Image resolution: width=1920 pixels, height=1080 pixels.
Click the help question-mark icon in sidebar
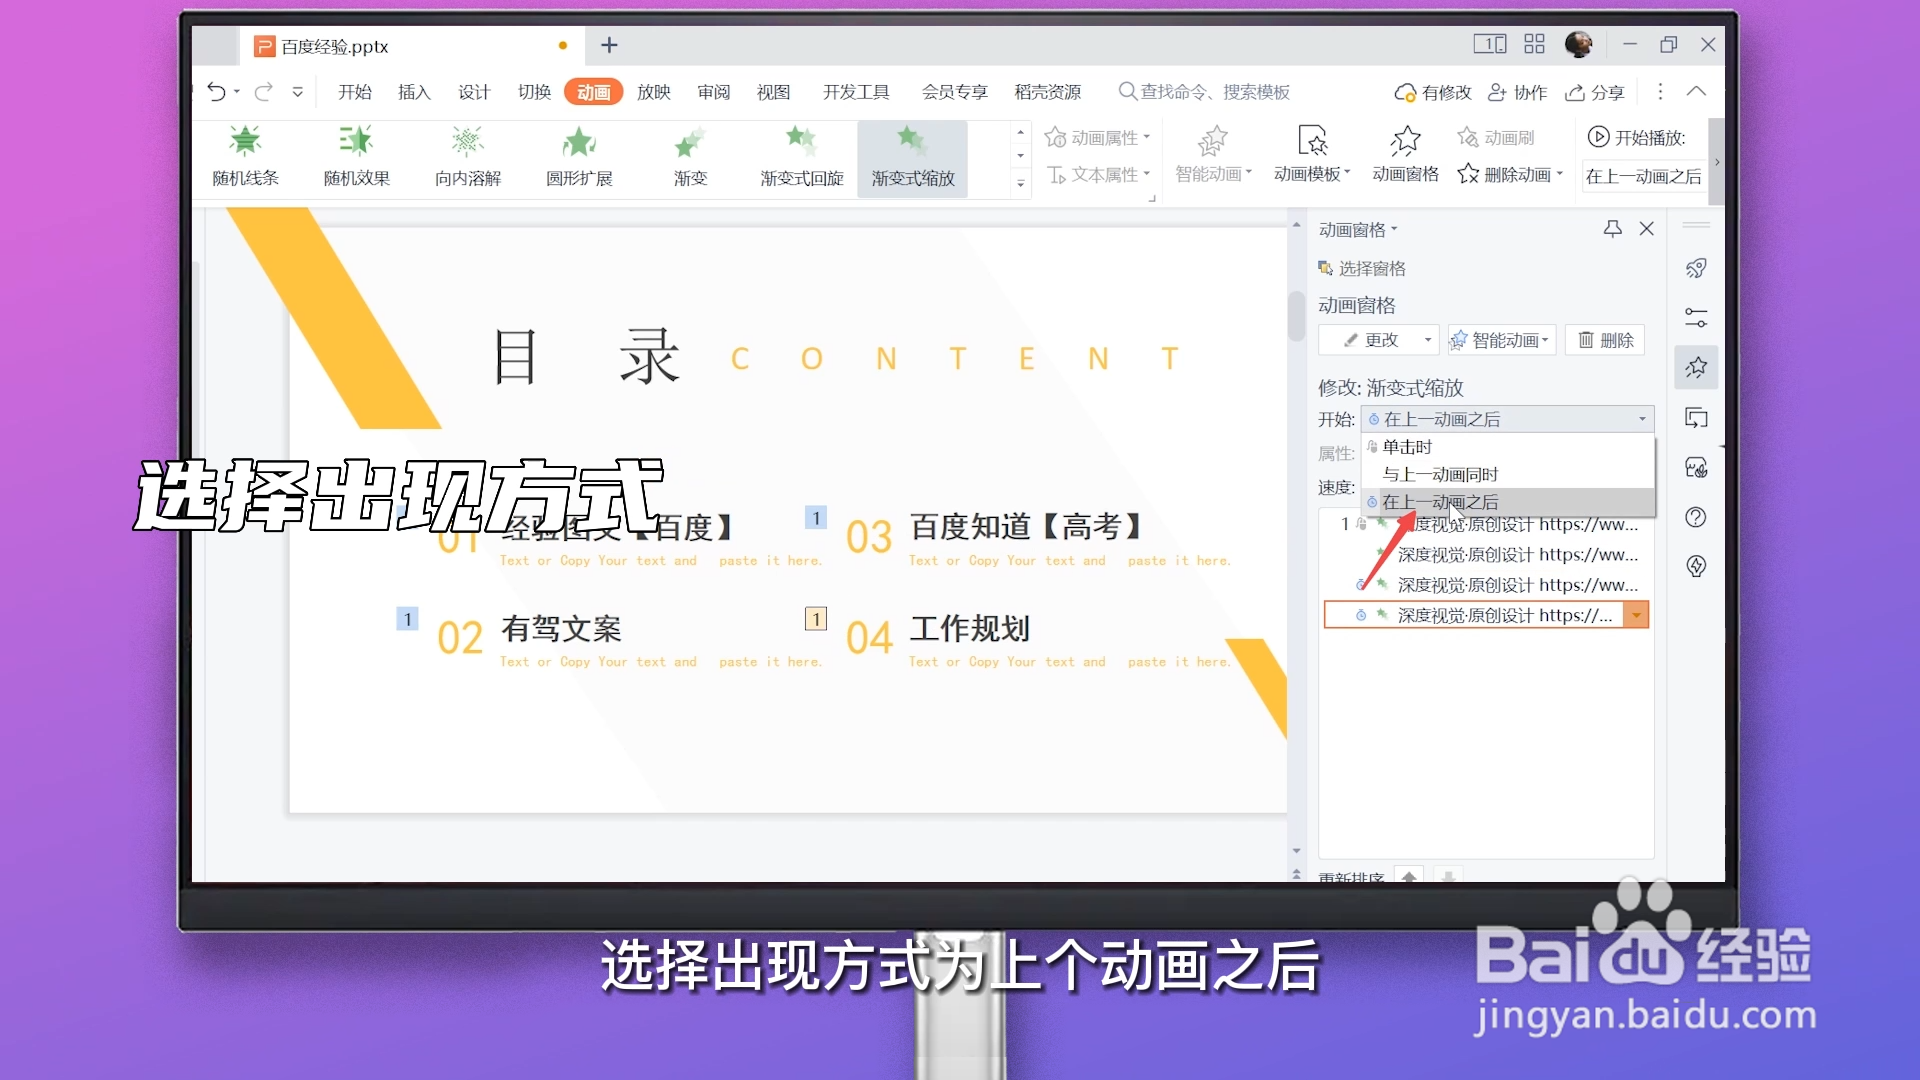coord(1696,517)
